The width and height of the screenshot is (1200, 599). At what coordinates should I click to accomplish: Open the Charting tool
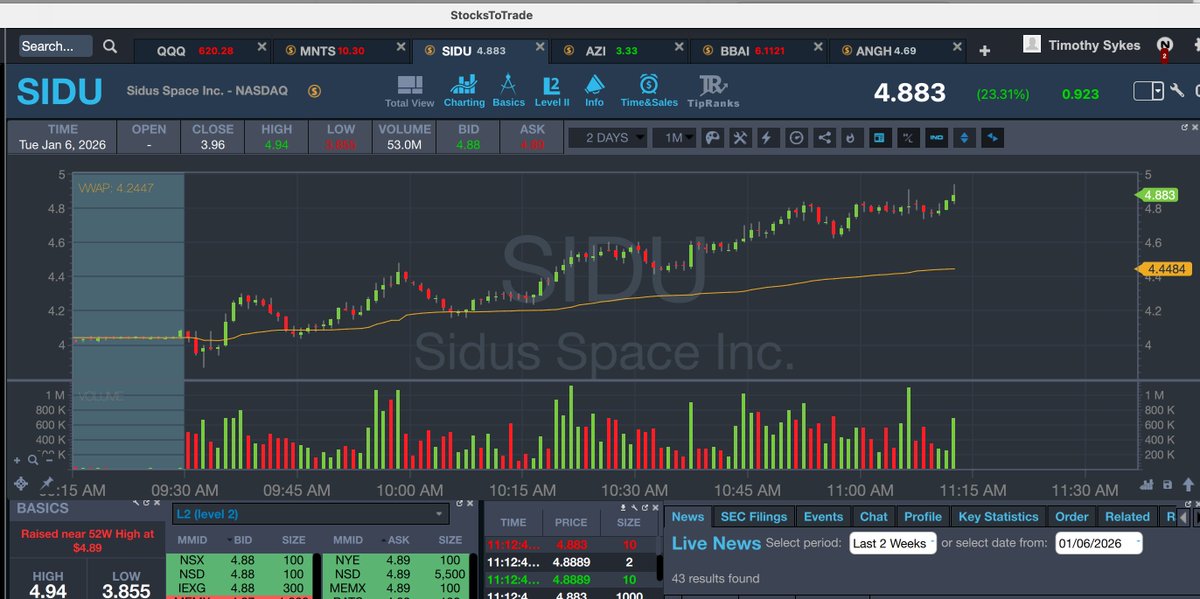(464, 91)
